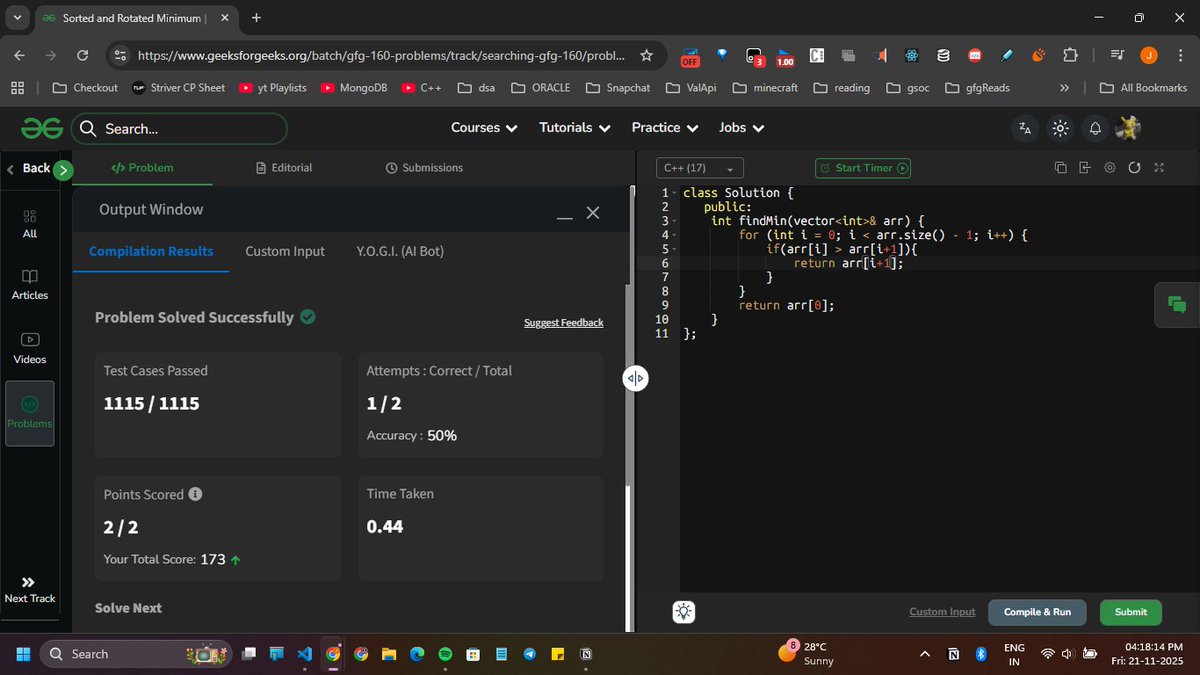
Task: Open the C++ (17) language dropdown
Action: click(x=698, y=168)
